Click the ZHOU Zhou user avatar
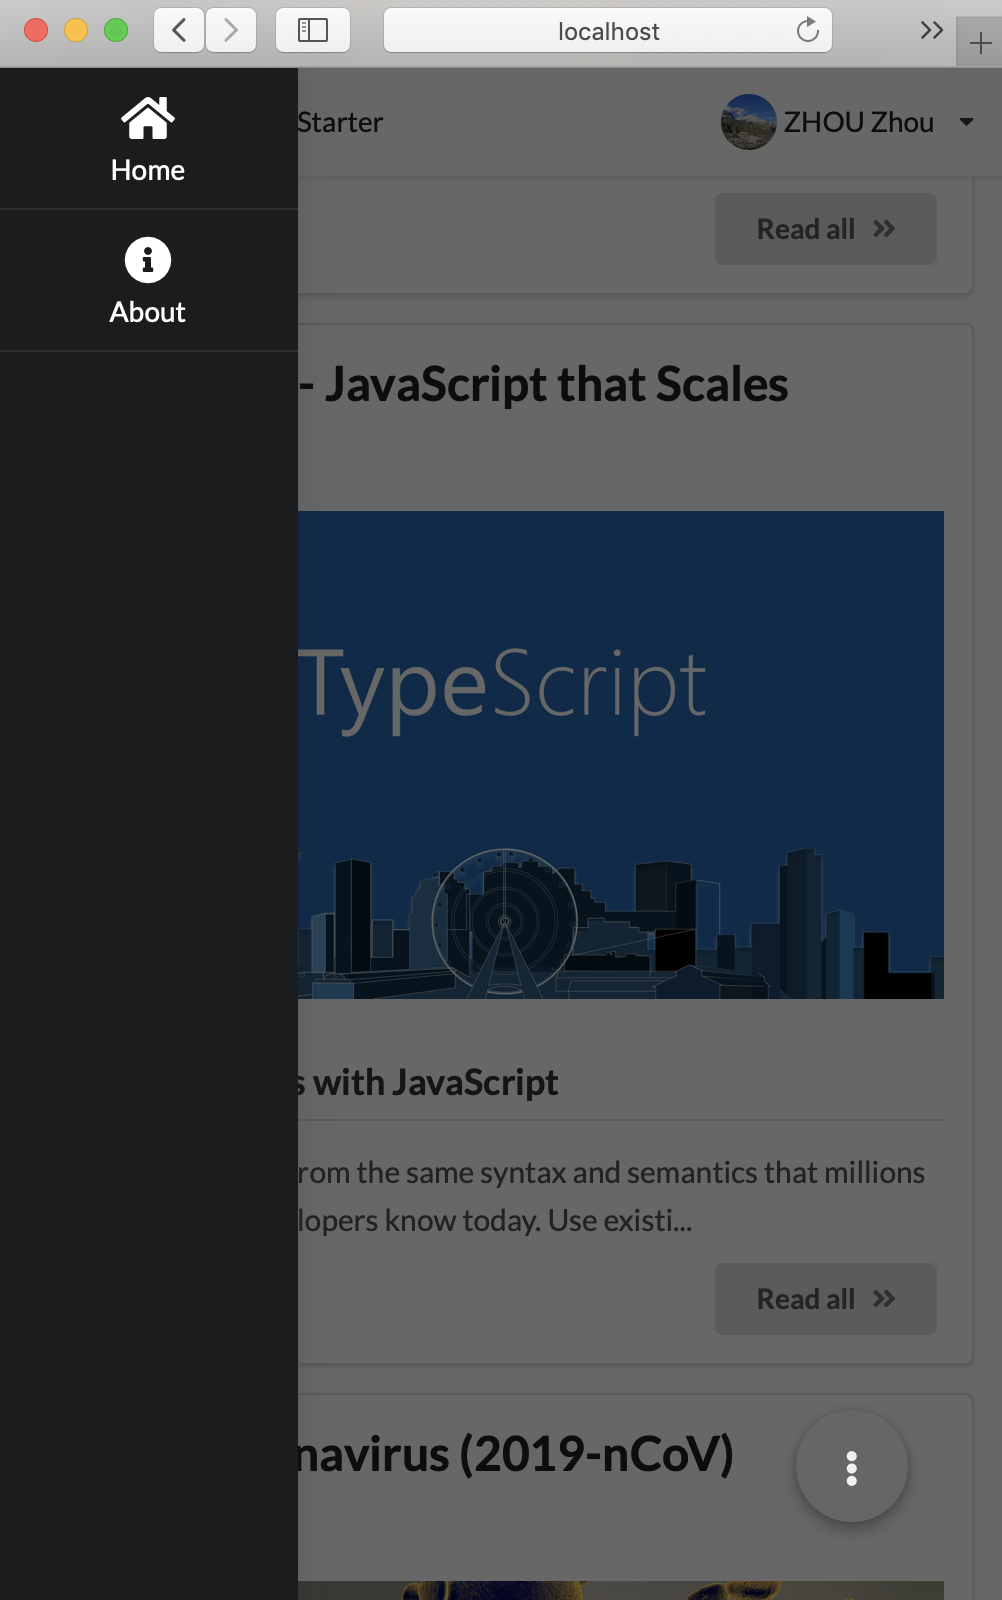 (x=749, y=122)
